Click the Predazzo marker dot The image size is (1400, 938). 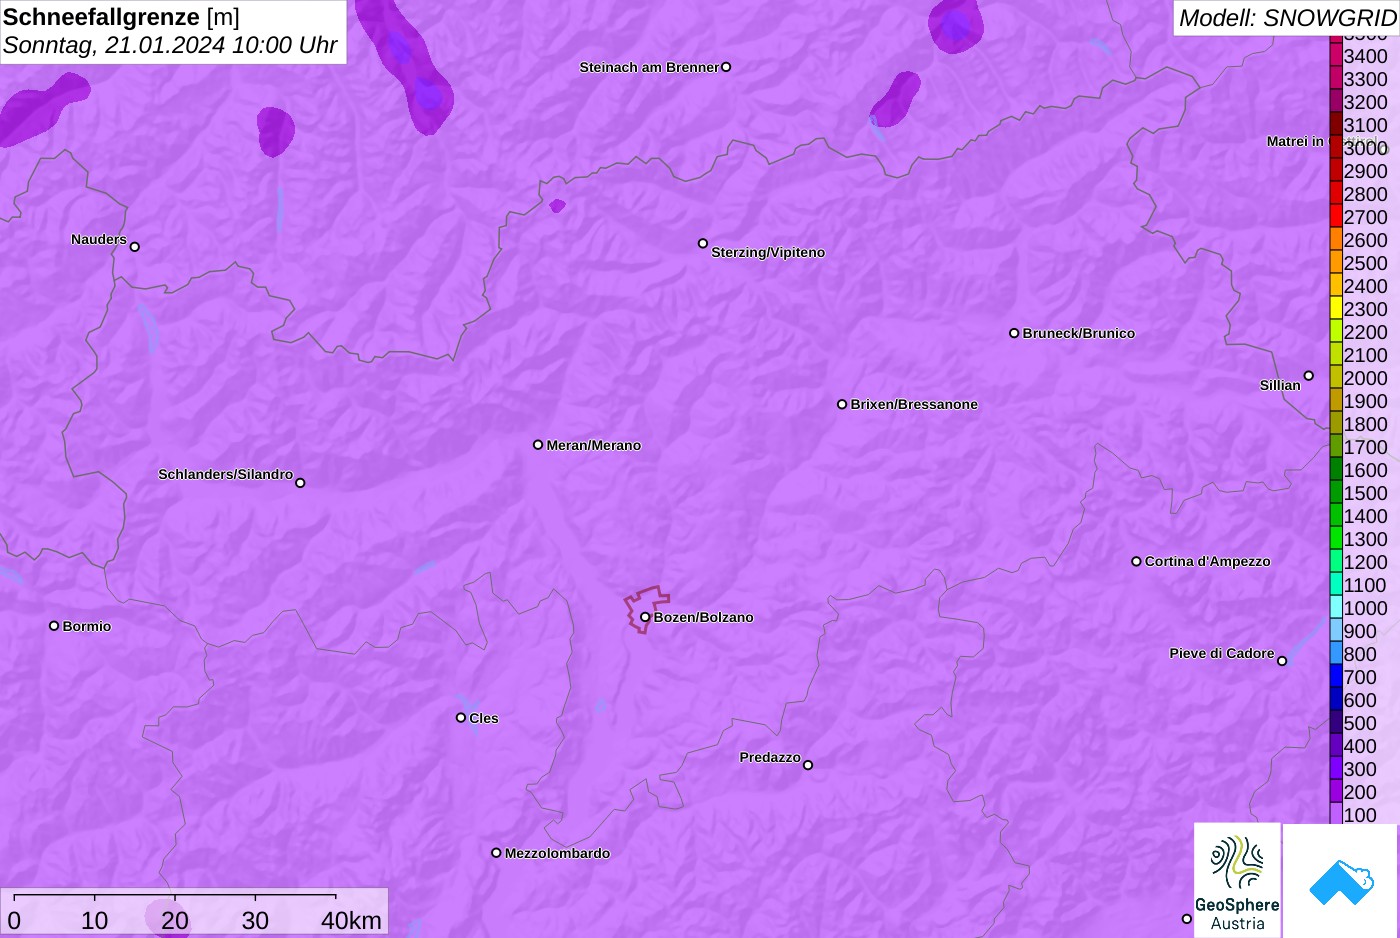808,765
